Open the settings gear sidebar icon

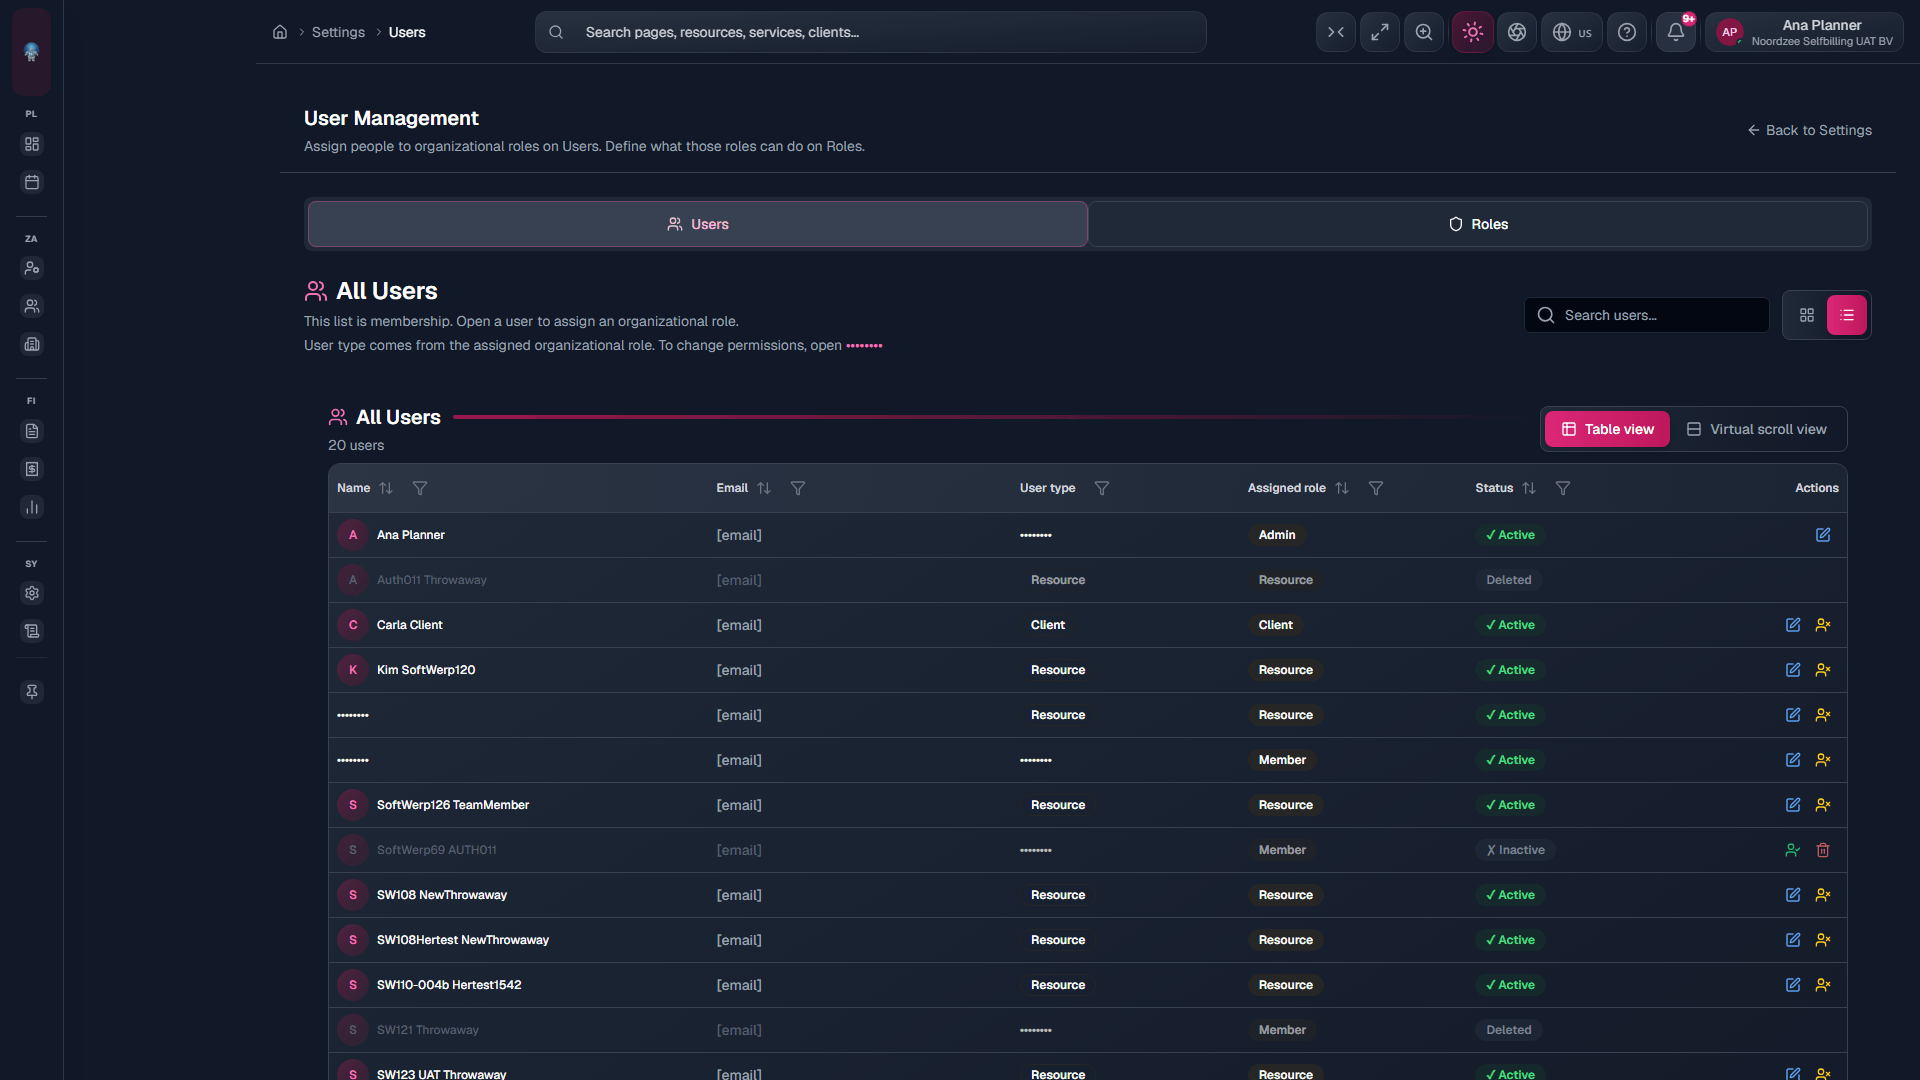[x=32, y=593]
